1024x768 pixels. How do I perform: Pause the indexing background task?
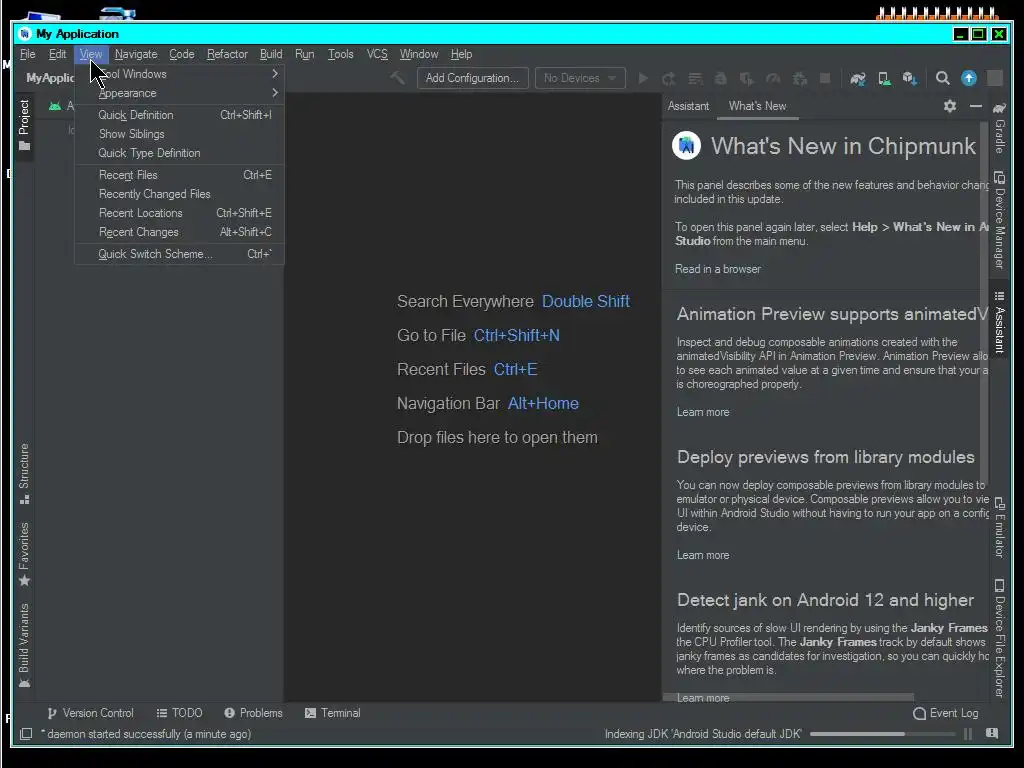(968, 734)
